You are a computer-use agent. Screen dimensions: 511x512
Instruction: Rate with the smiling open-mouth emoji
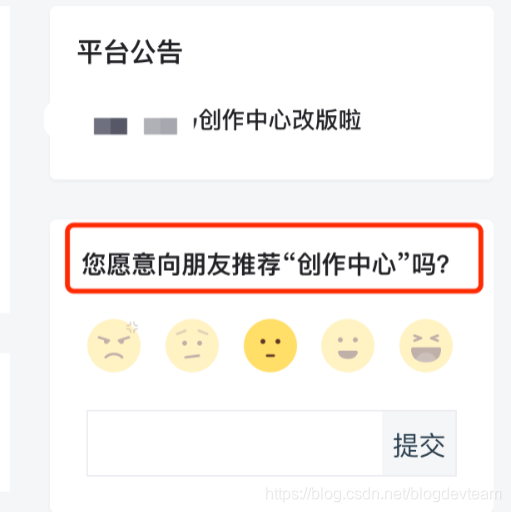click(348, 346)
